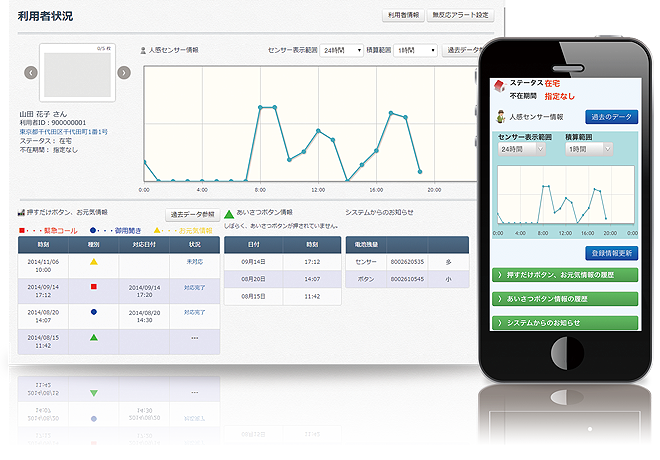Screen dimensions: 660x460
Task: Tap the person sensor icon on phone screen
Action: tap(500, 117)
